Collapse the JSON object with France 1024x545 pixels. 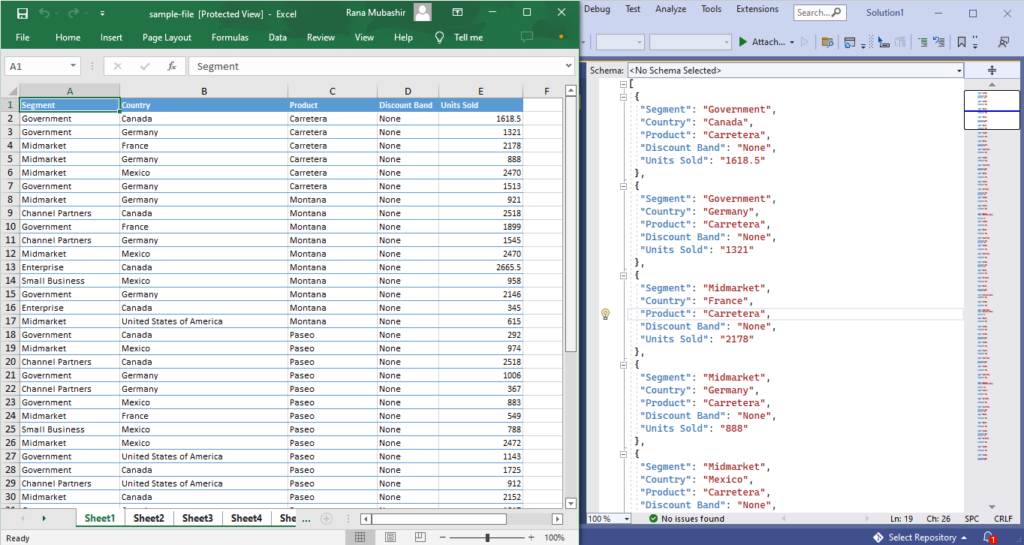pos(623,275)
